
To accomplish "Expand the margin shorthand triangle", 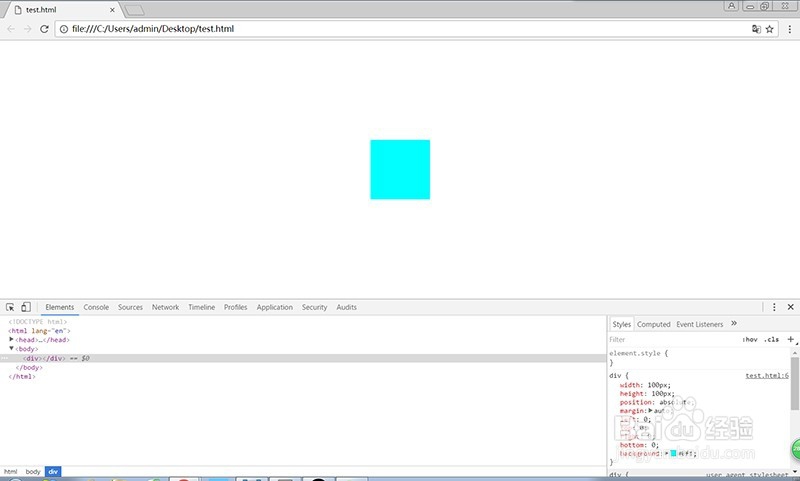I will tap(651, 411).
